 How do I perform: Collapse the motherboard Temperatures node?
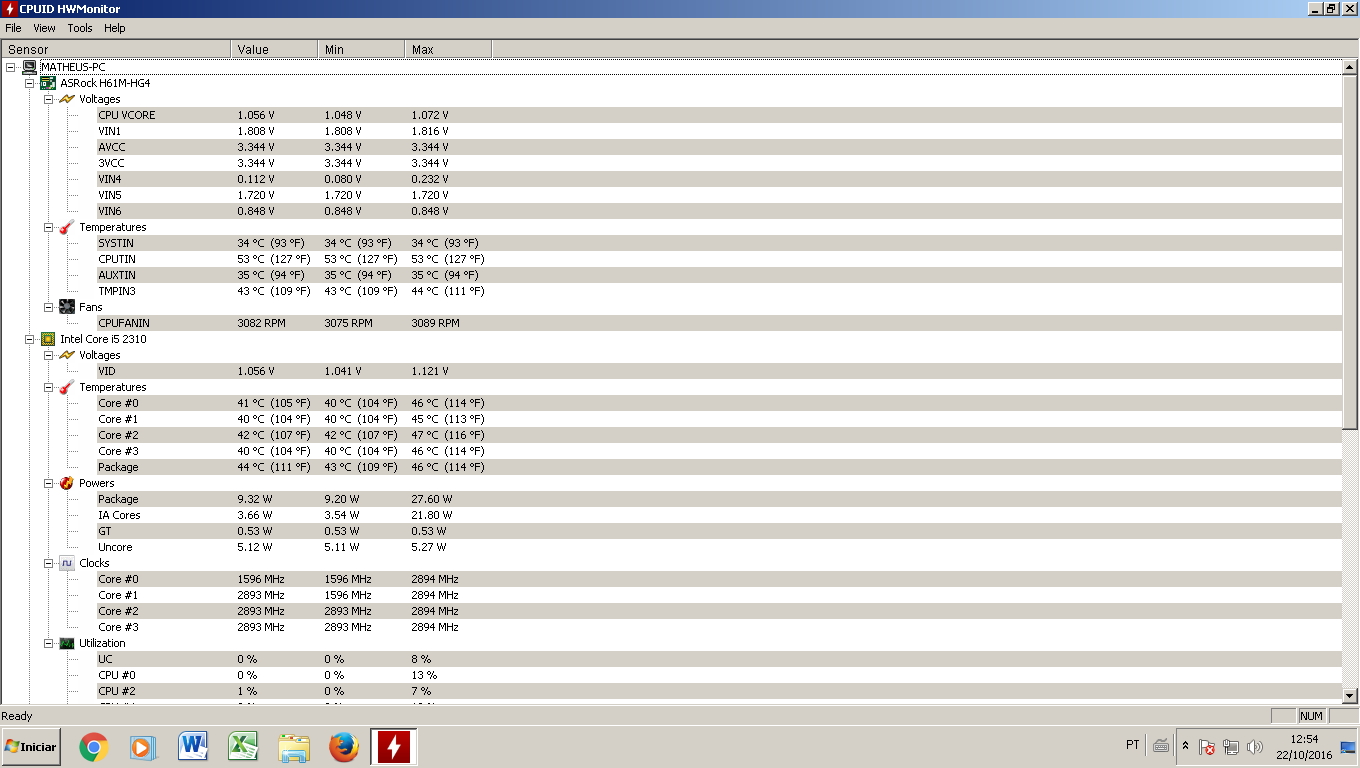(48, 227)
